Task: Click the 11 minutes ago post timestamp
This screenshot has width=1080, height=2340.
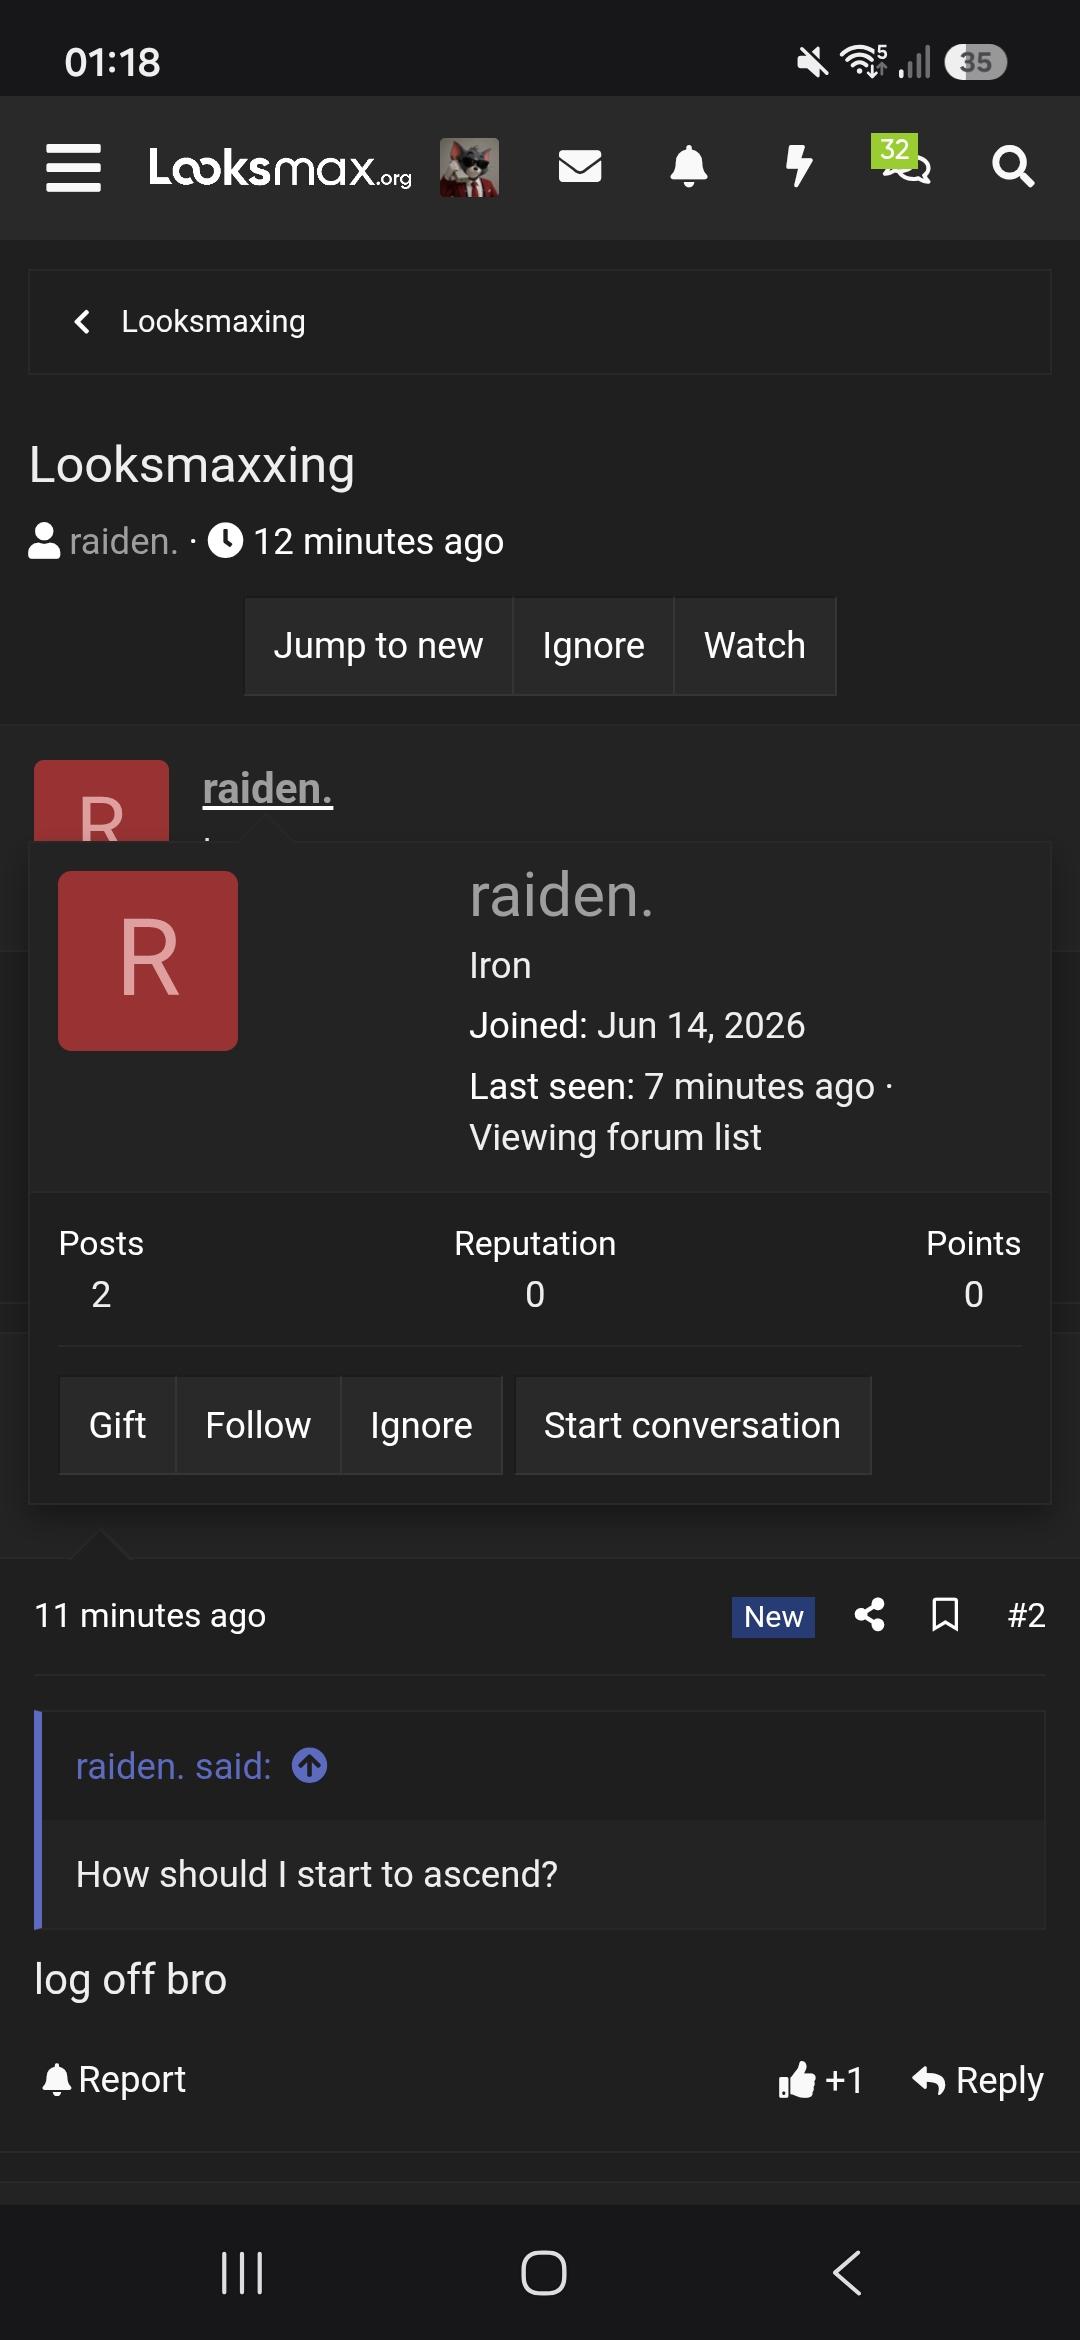Action: pyautogui.click(x=150, y=1615)
